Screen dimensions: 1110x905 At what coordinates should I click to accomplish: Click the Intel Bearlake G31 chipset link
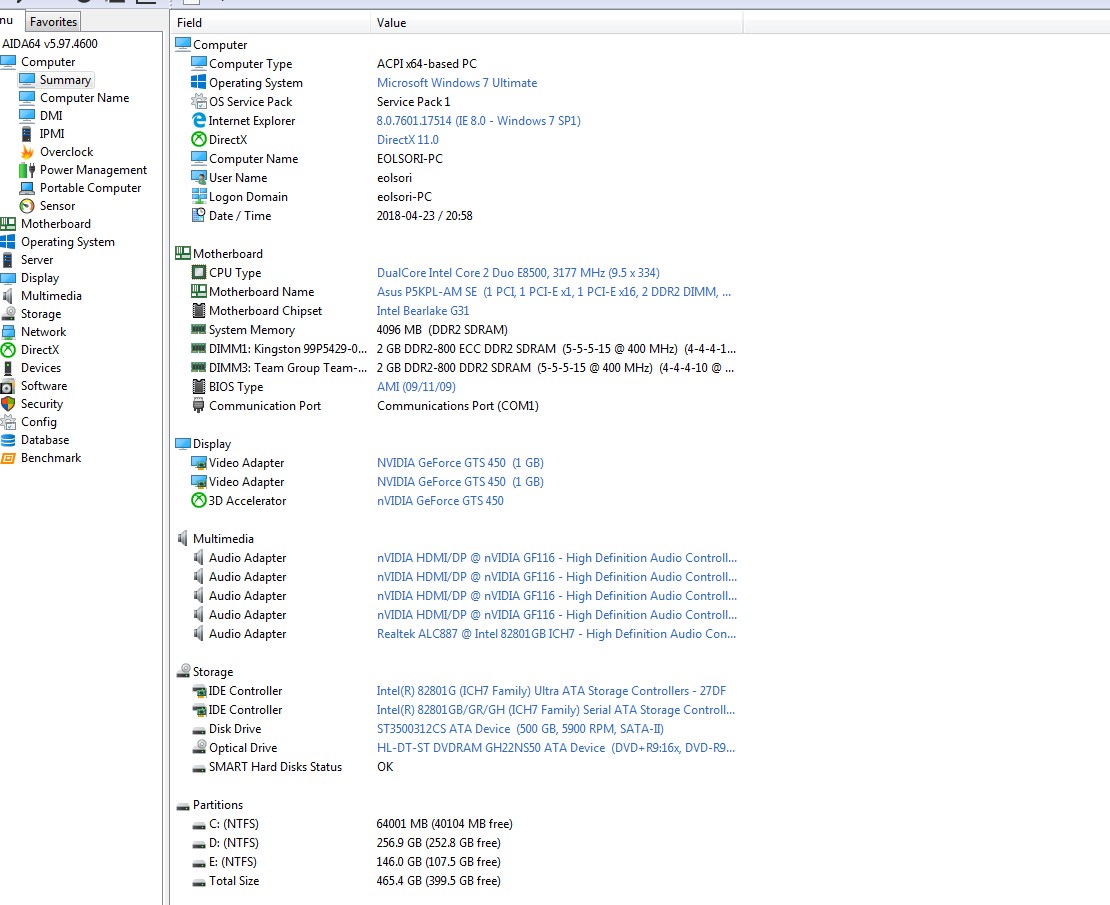click(423, 310)
